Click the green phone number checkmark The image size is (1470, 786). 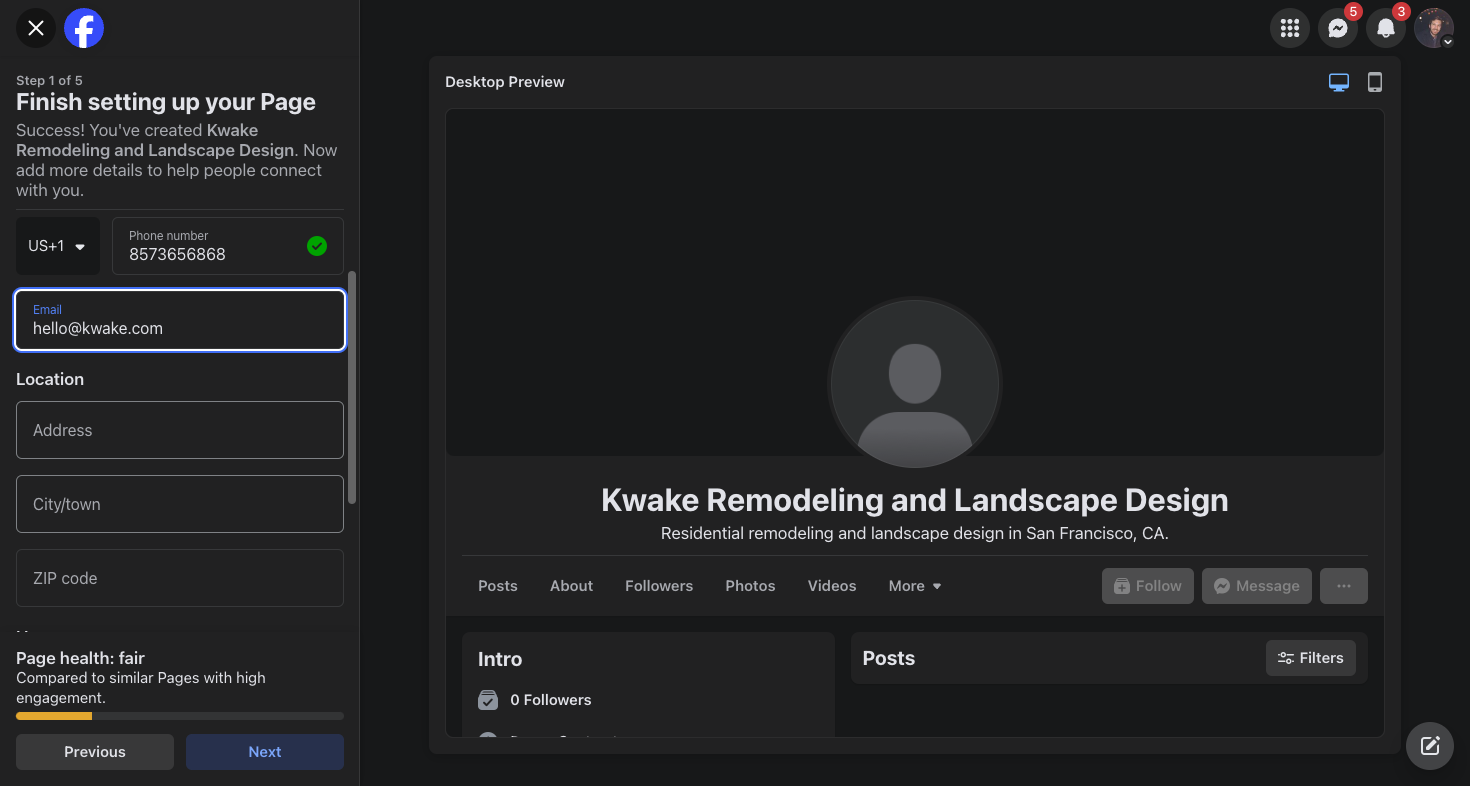pyautogui.click(x=317, y=246)
